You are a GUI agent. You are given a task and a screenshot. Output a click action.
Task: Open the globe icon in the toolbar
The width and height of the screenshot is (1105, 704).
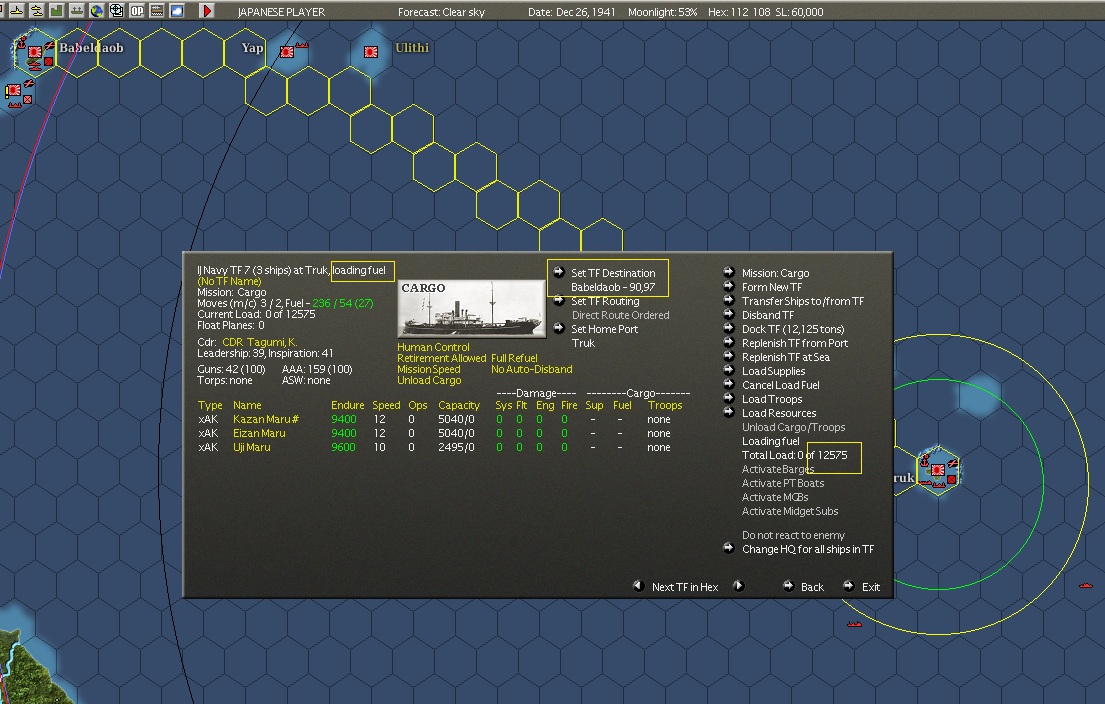[x=97, y=11]
